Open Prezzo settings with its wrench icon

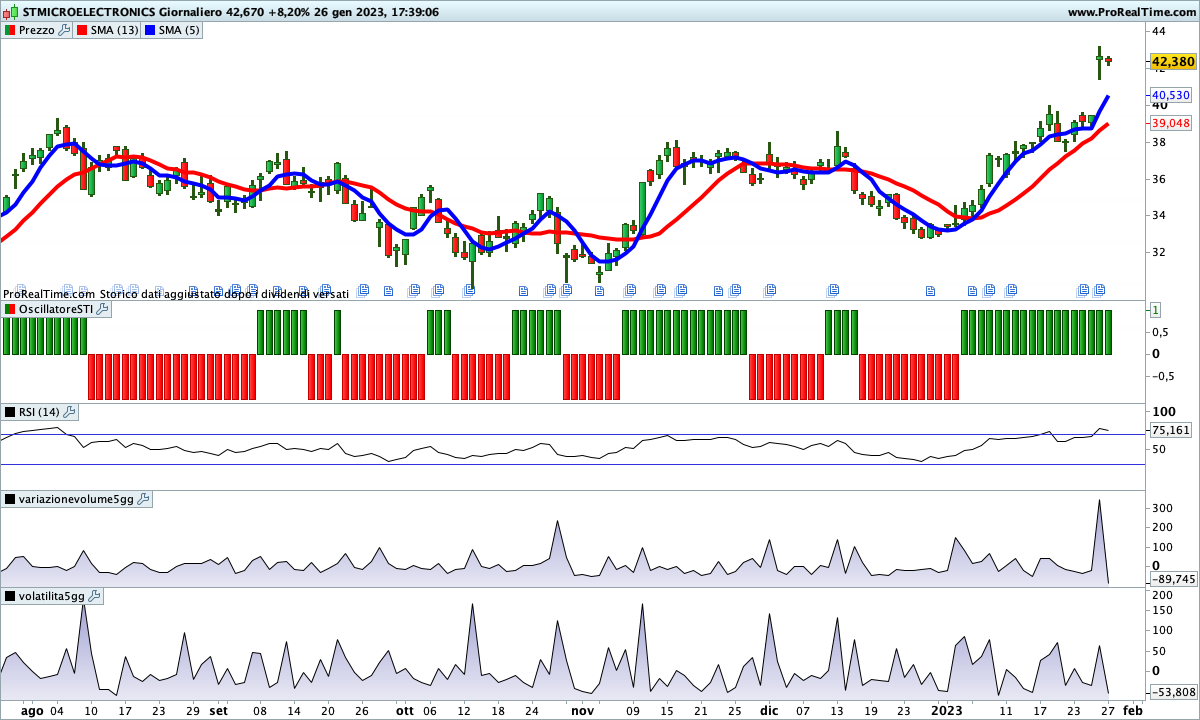[x=65, y=30]
